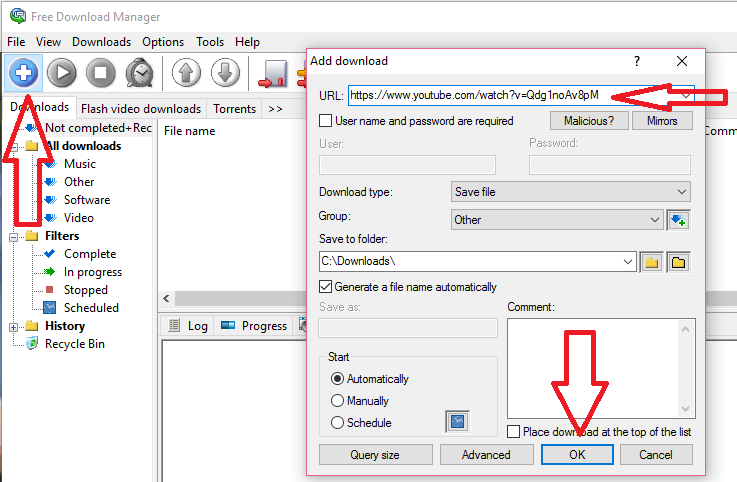This screenshot has height=482, width=737.
Task: Click the History folder icon
Action: pyautogui.click(x=32, y=325)
